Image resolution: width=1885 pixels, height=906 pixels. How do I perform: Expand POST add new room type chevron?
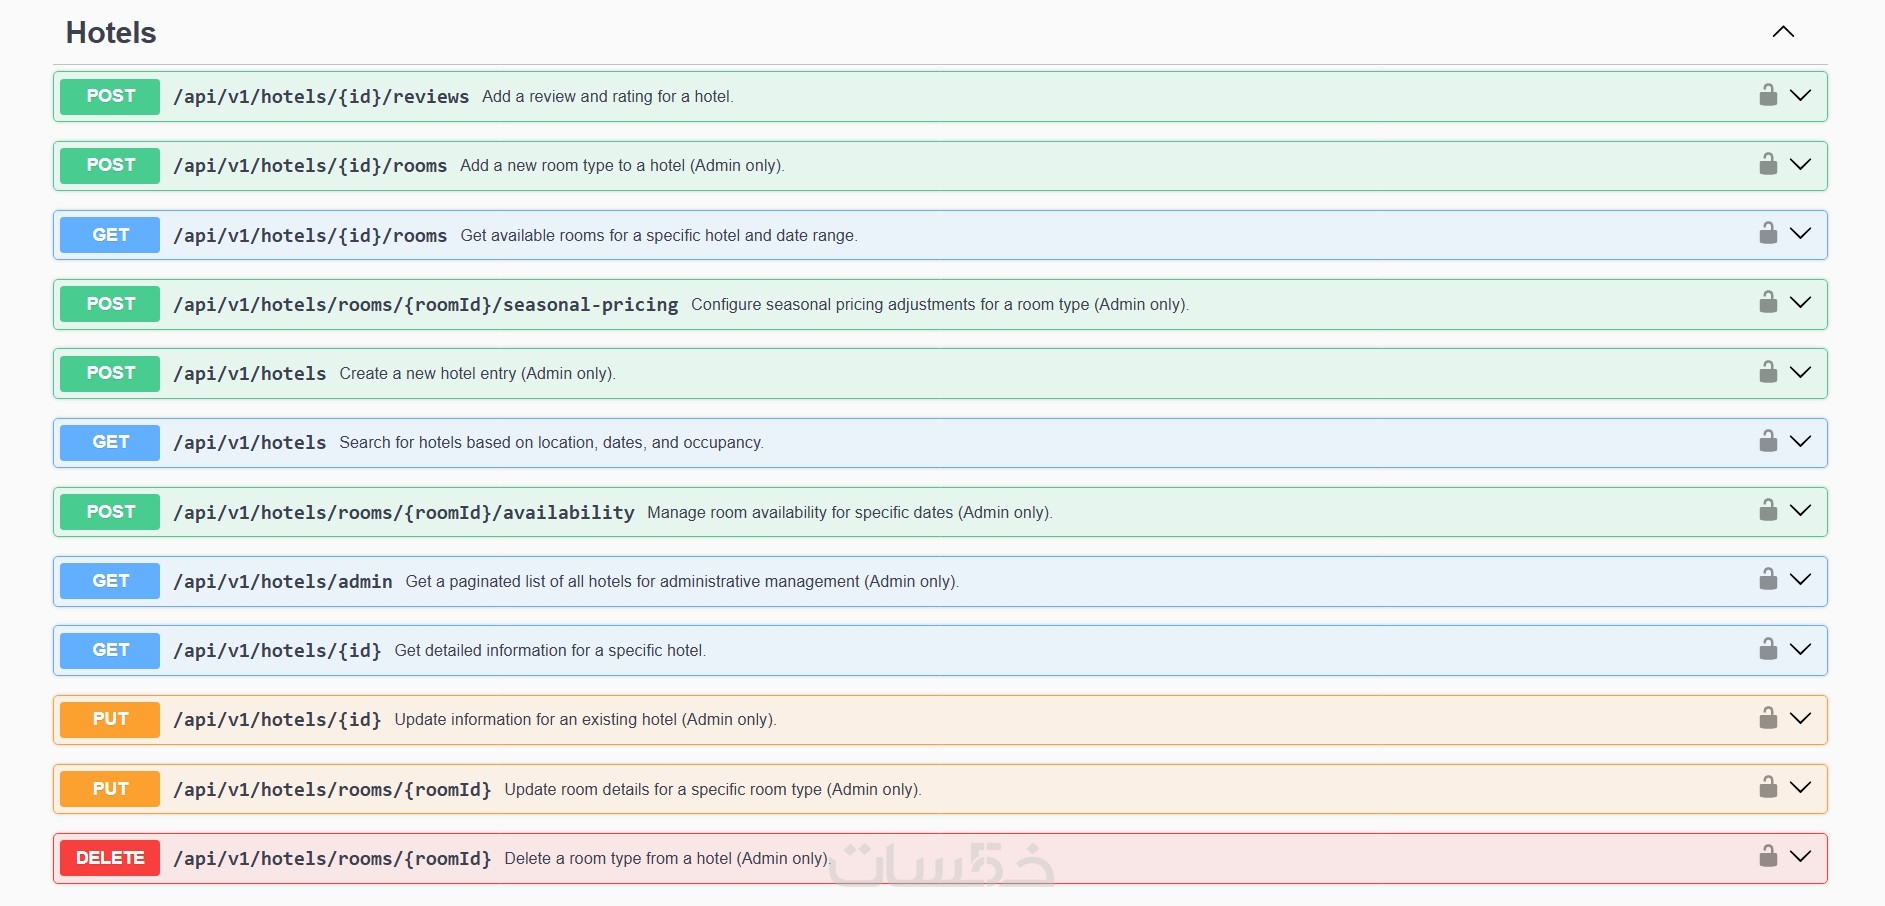(x=1800, y=164)
